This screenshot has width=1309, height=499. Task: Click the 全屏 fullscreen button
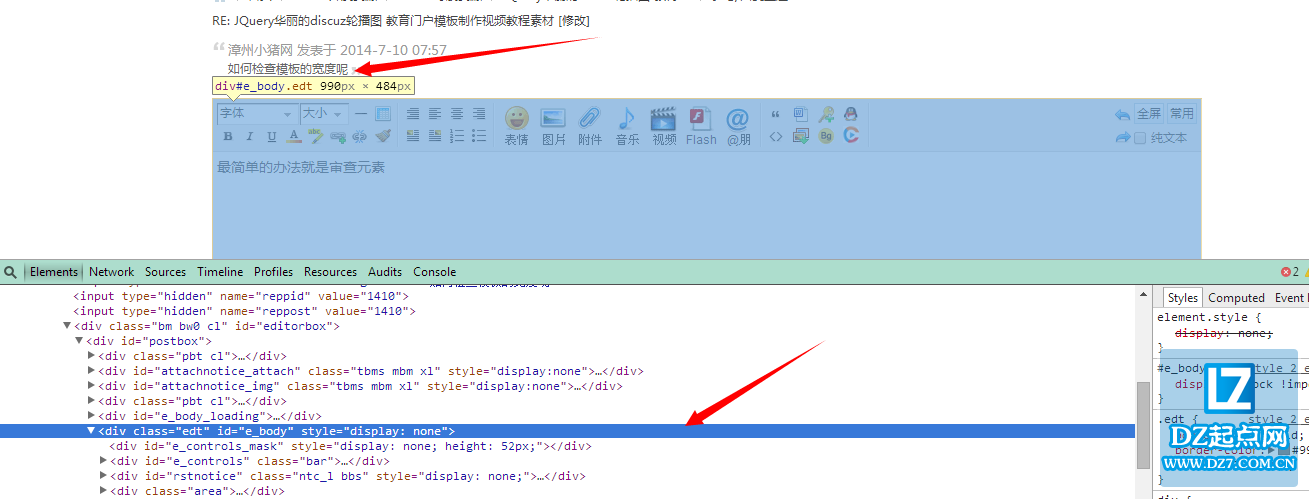(x=1149, y=114)
